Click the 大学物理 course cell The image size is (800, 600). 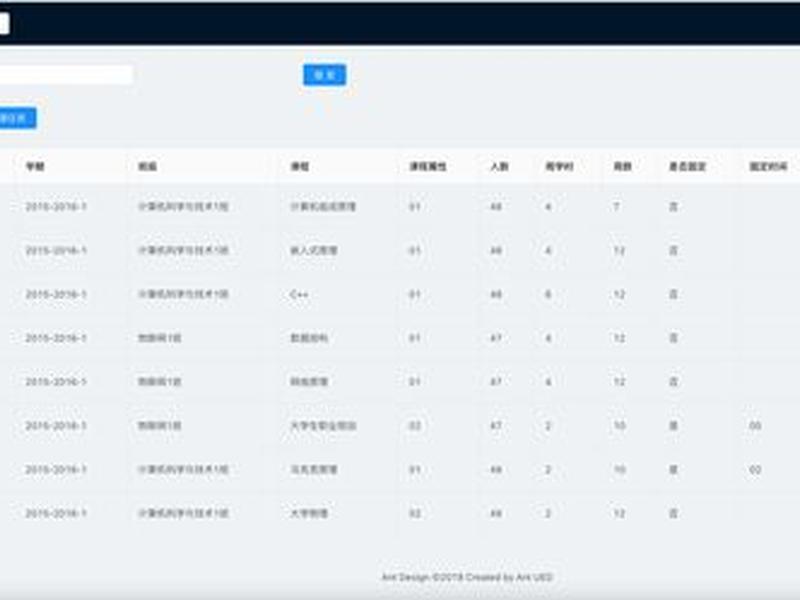(x=309, y=513)
